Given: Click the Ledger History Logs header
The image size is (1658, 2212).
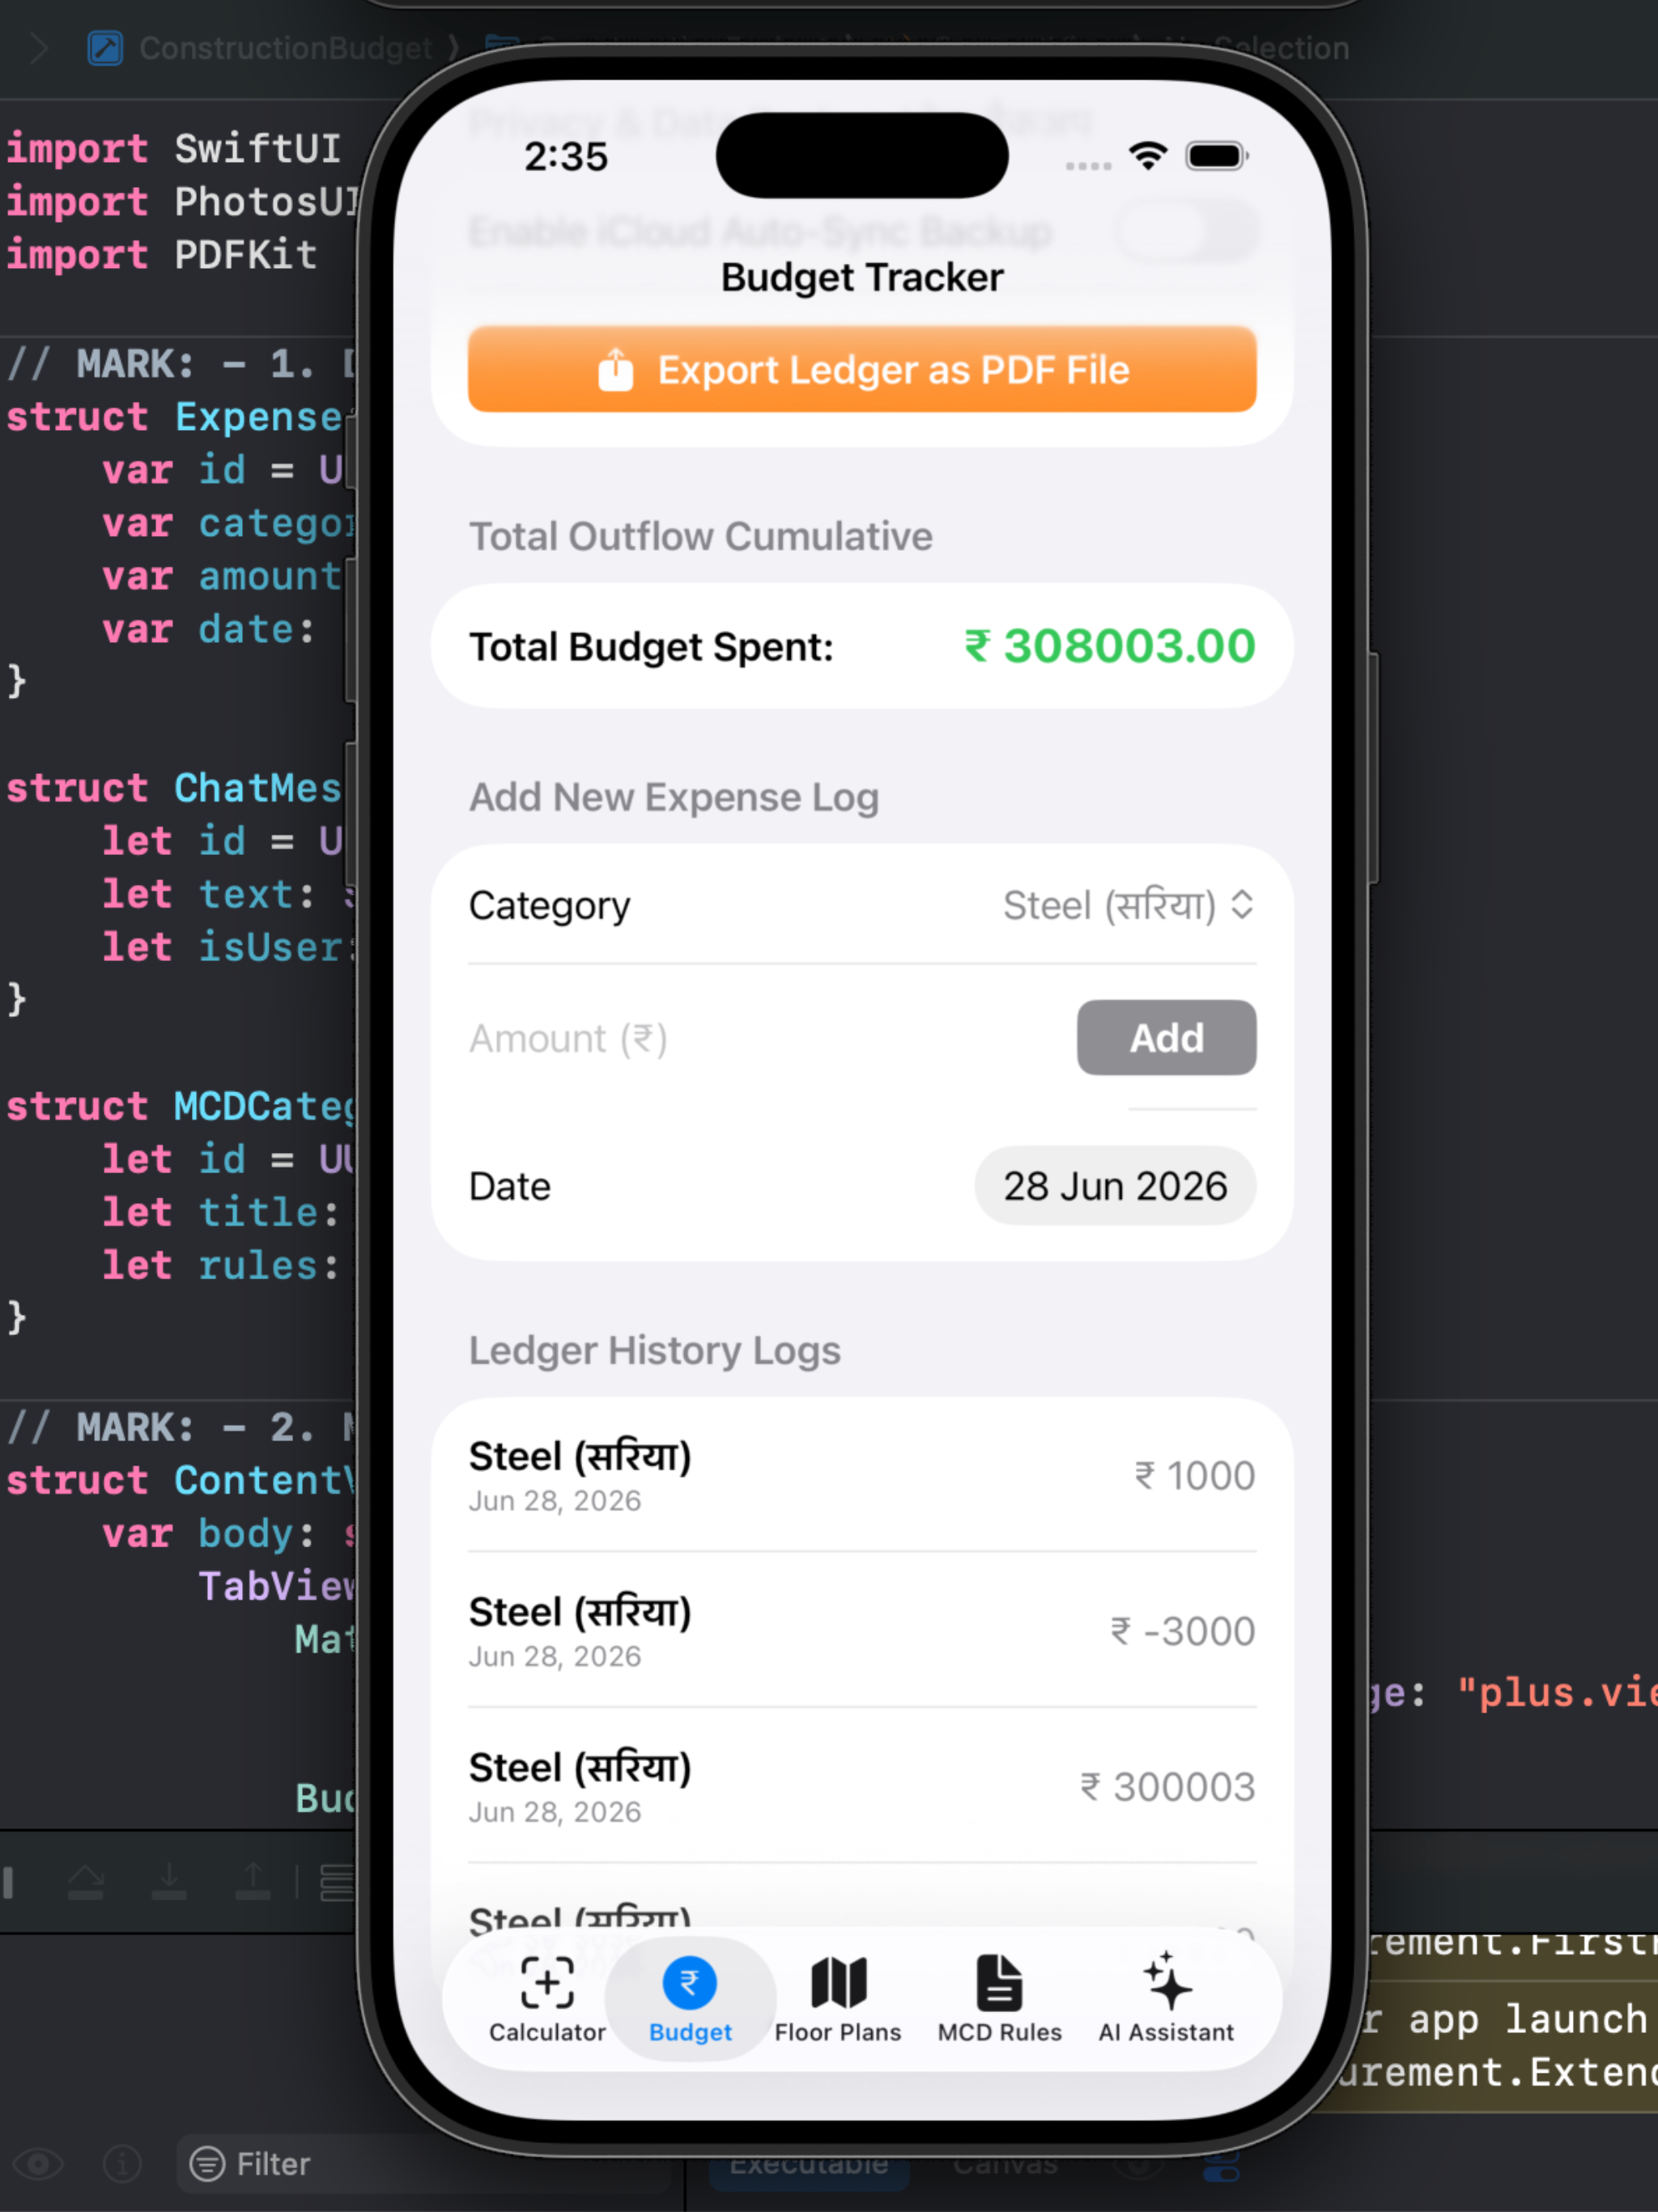Looking at the screenshot, I should (x=655, y=1351).
